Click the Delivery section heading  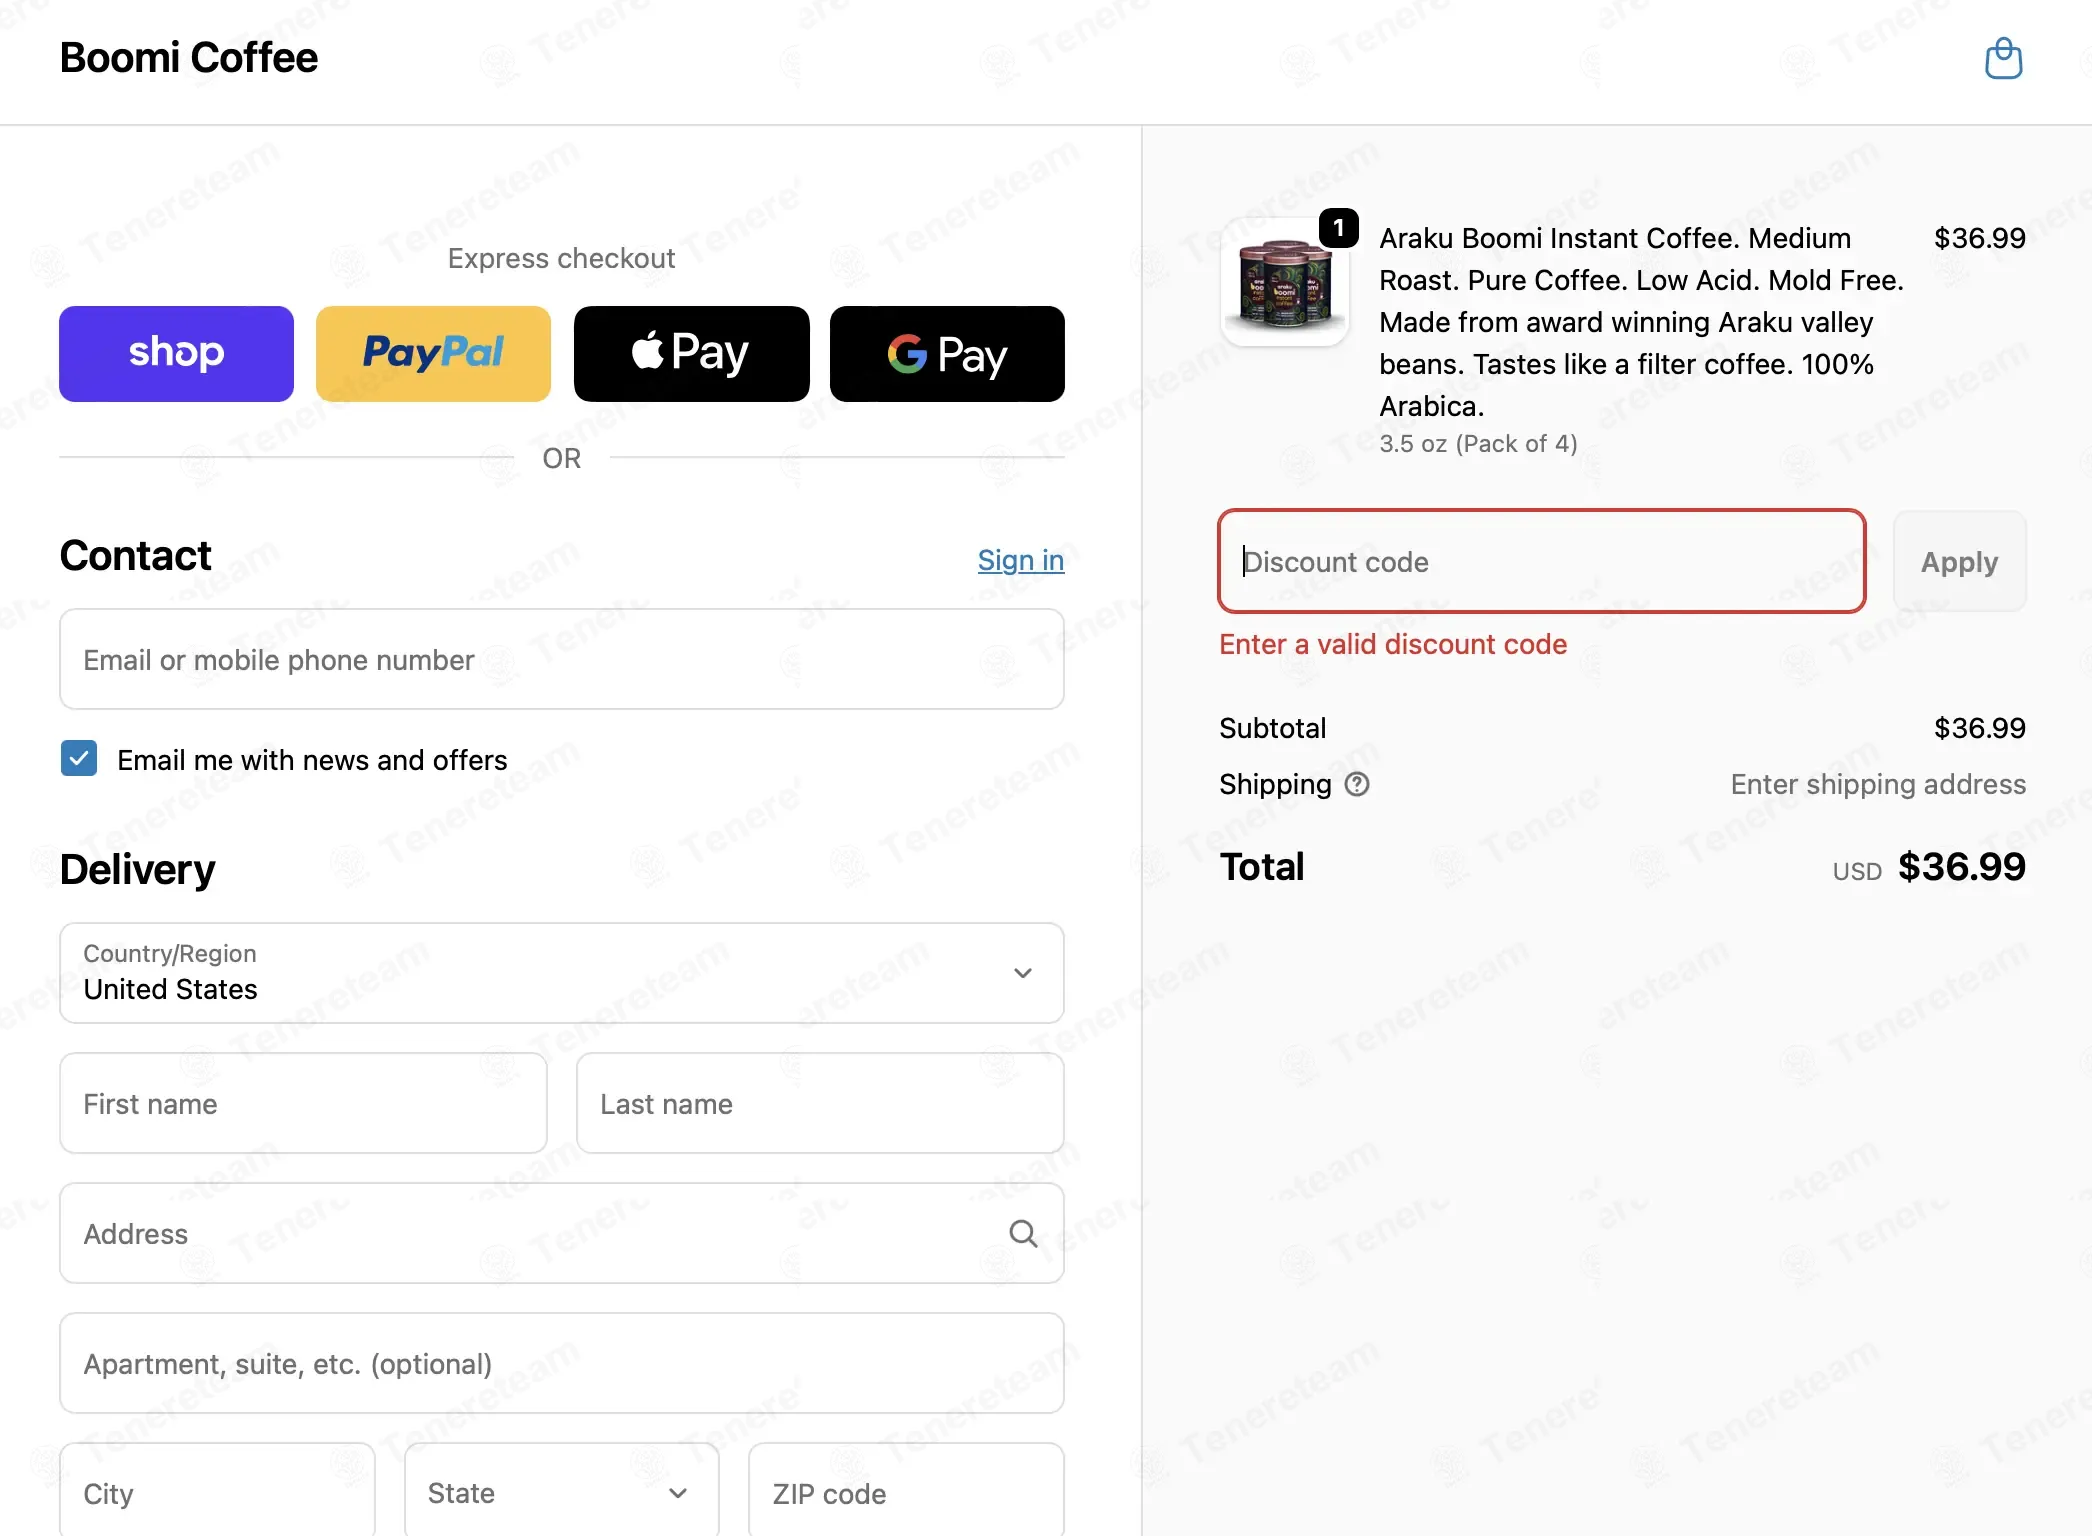click(x=137, y=869)
